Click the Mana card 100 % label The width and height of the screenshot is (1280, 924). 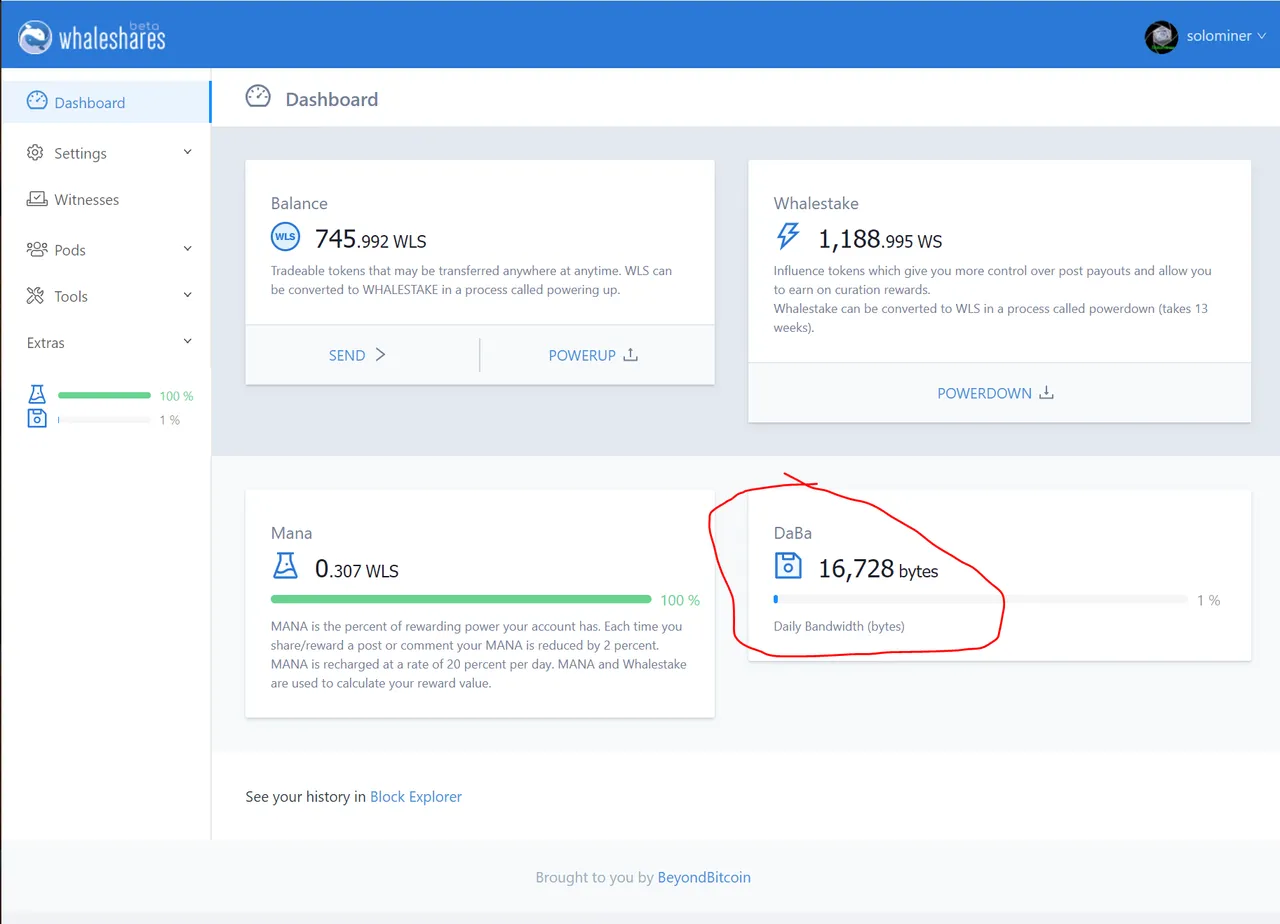coord(680,600)
